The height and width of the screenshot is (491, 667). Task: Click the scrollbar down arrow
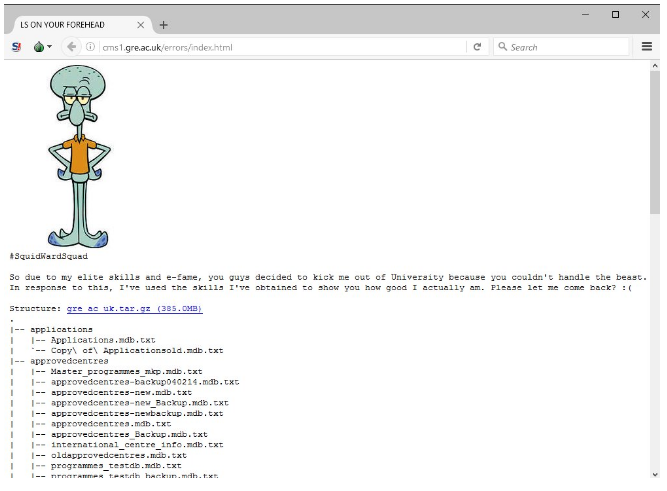coord(655,474)
